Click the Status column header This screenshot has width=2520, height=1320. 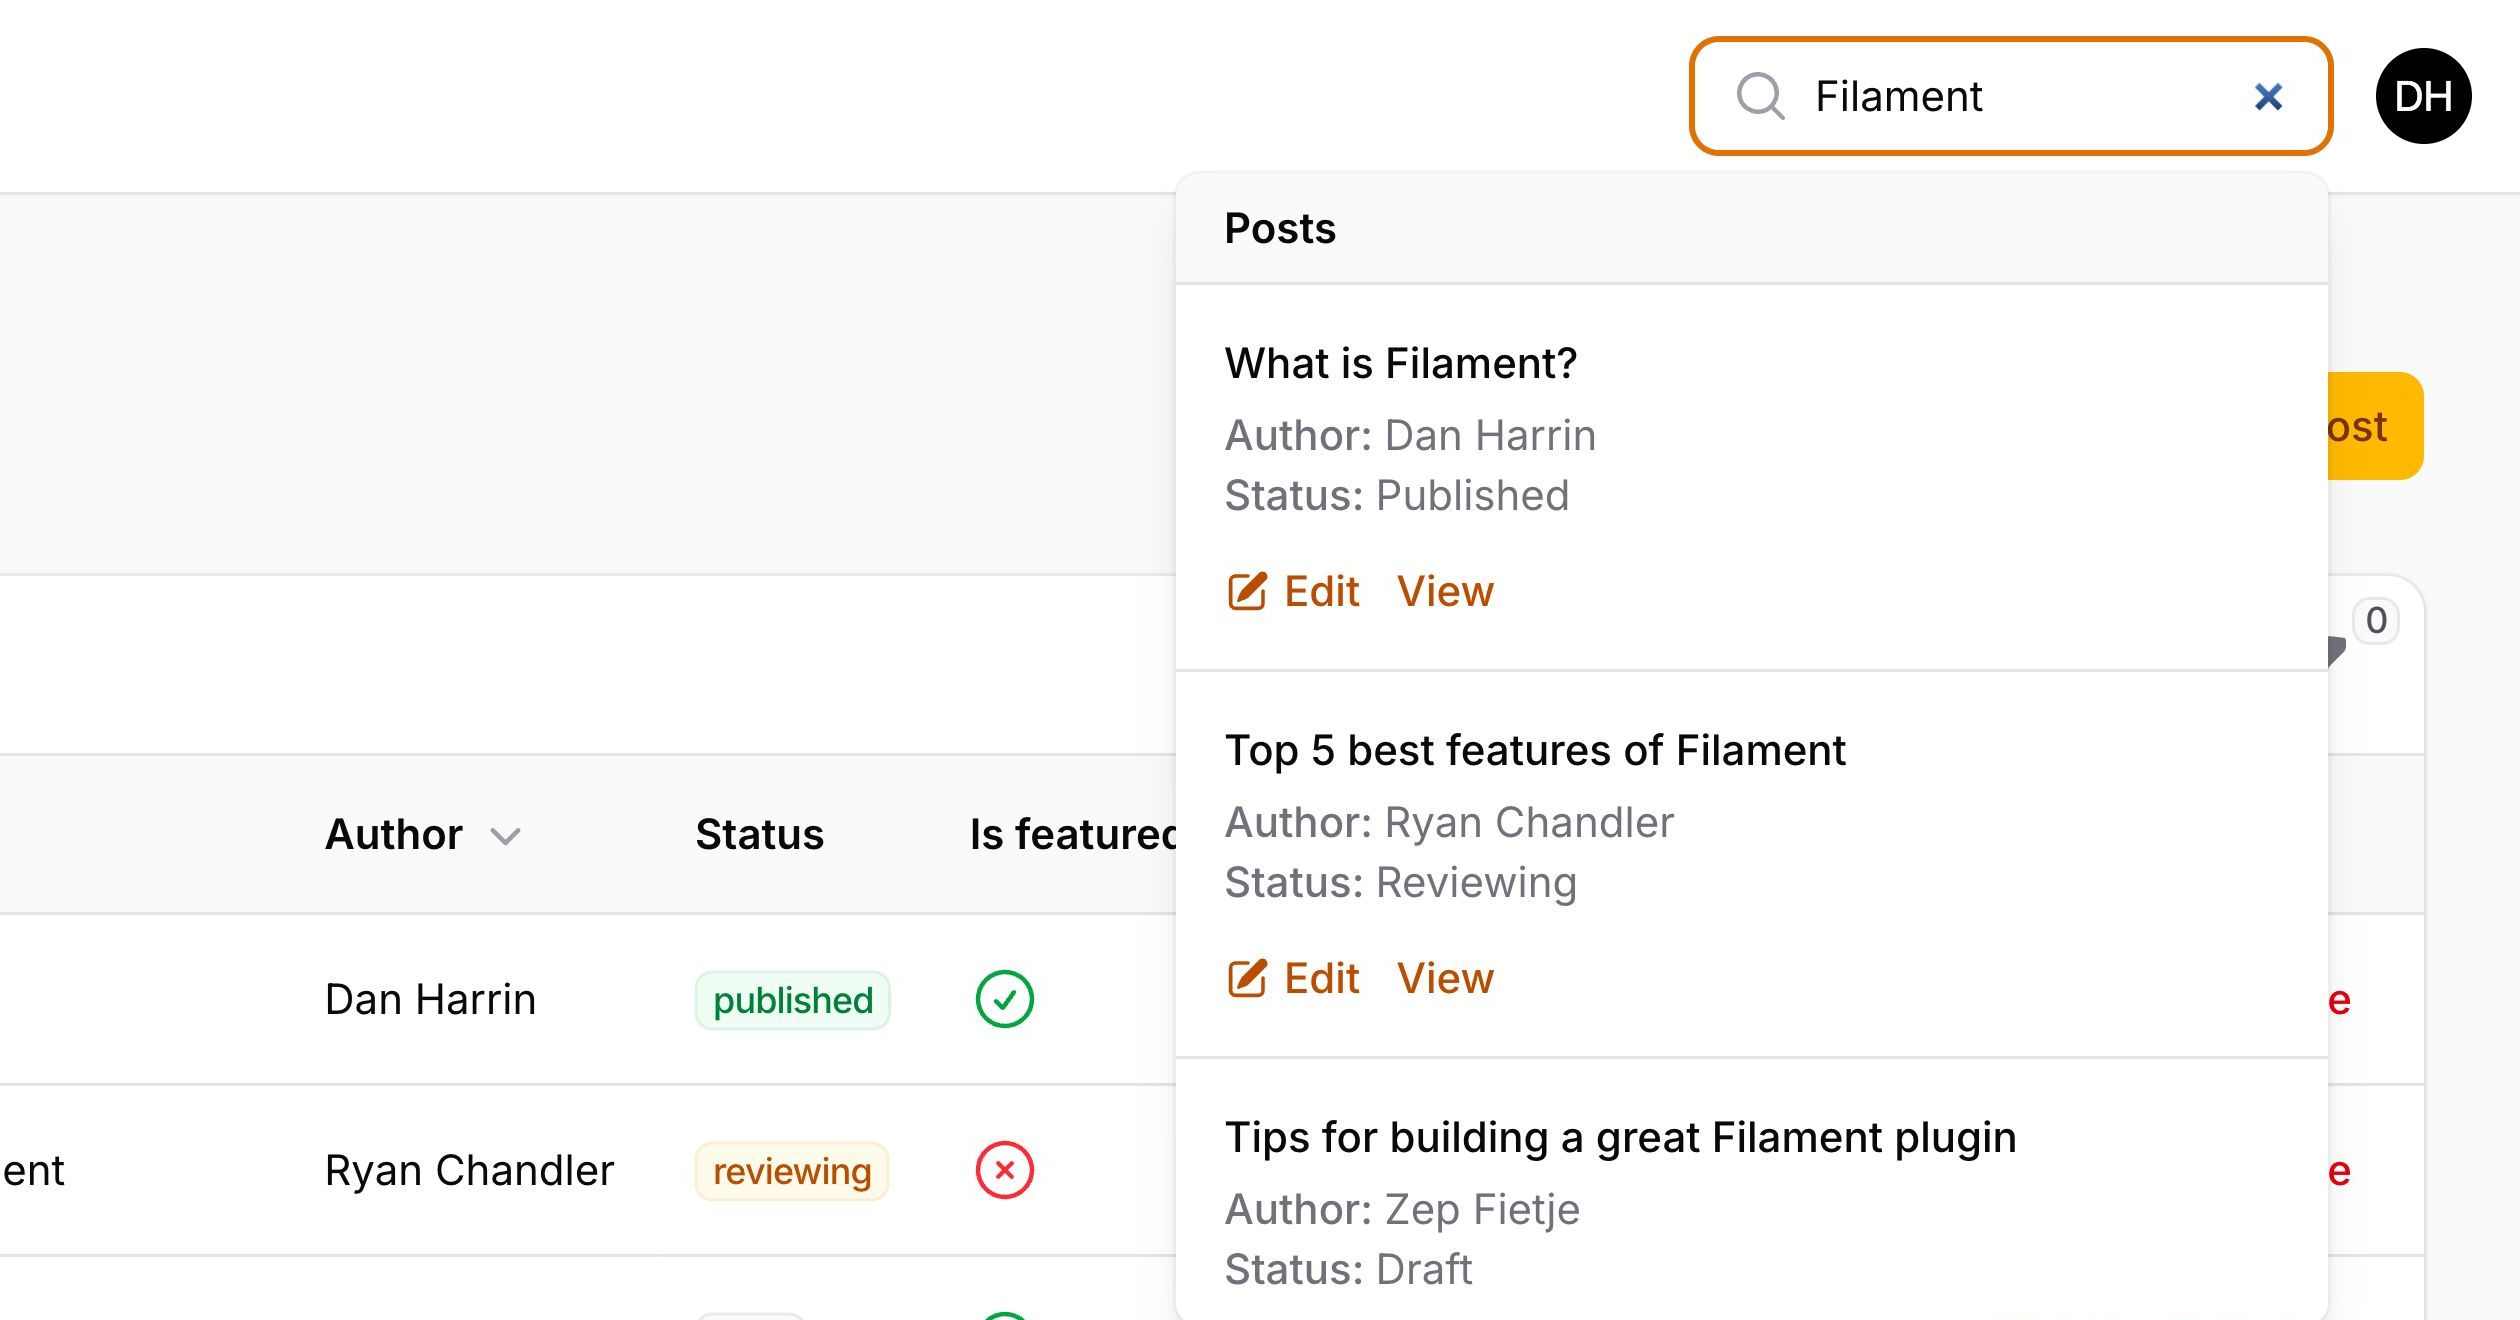pyautogui.click(x=759, y=834)
